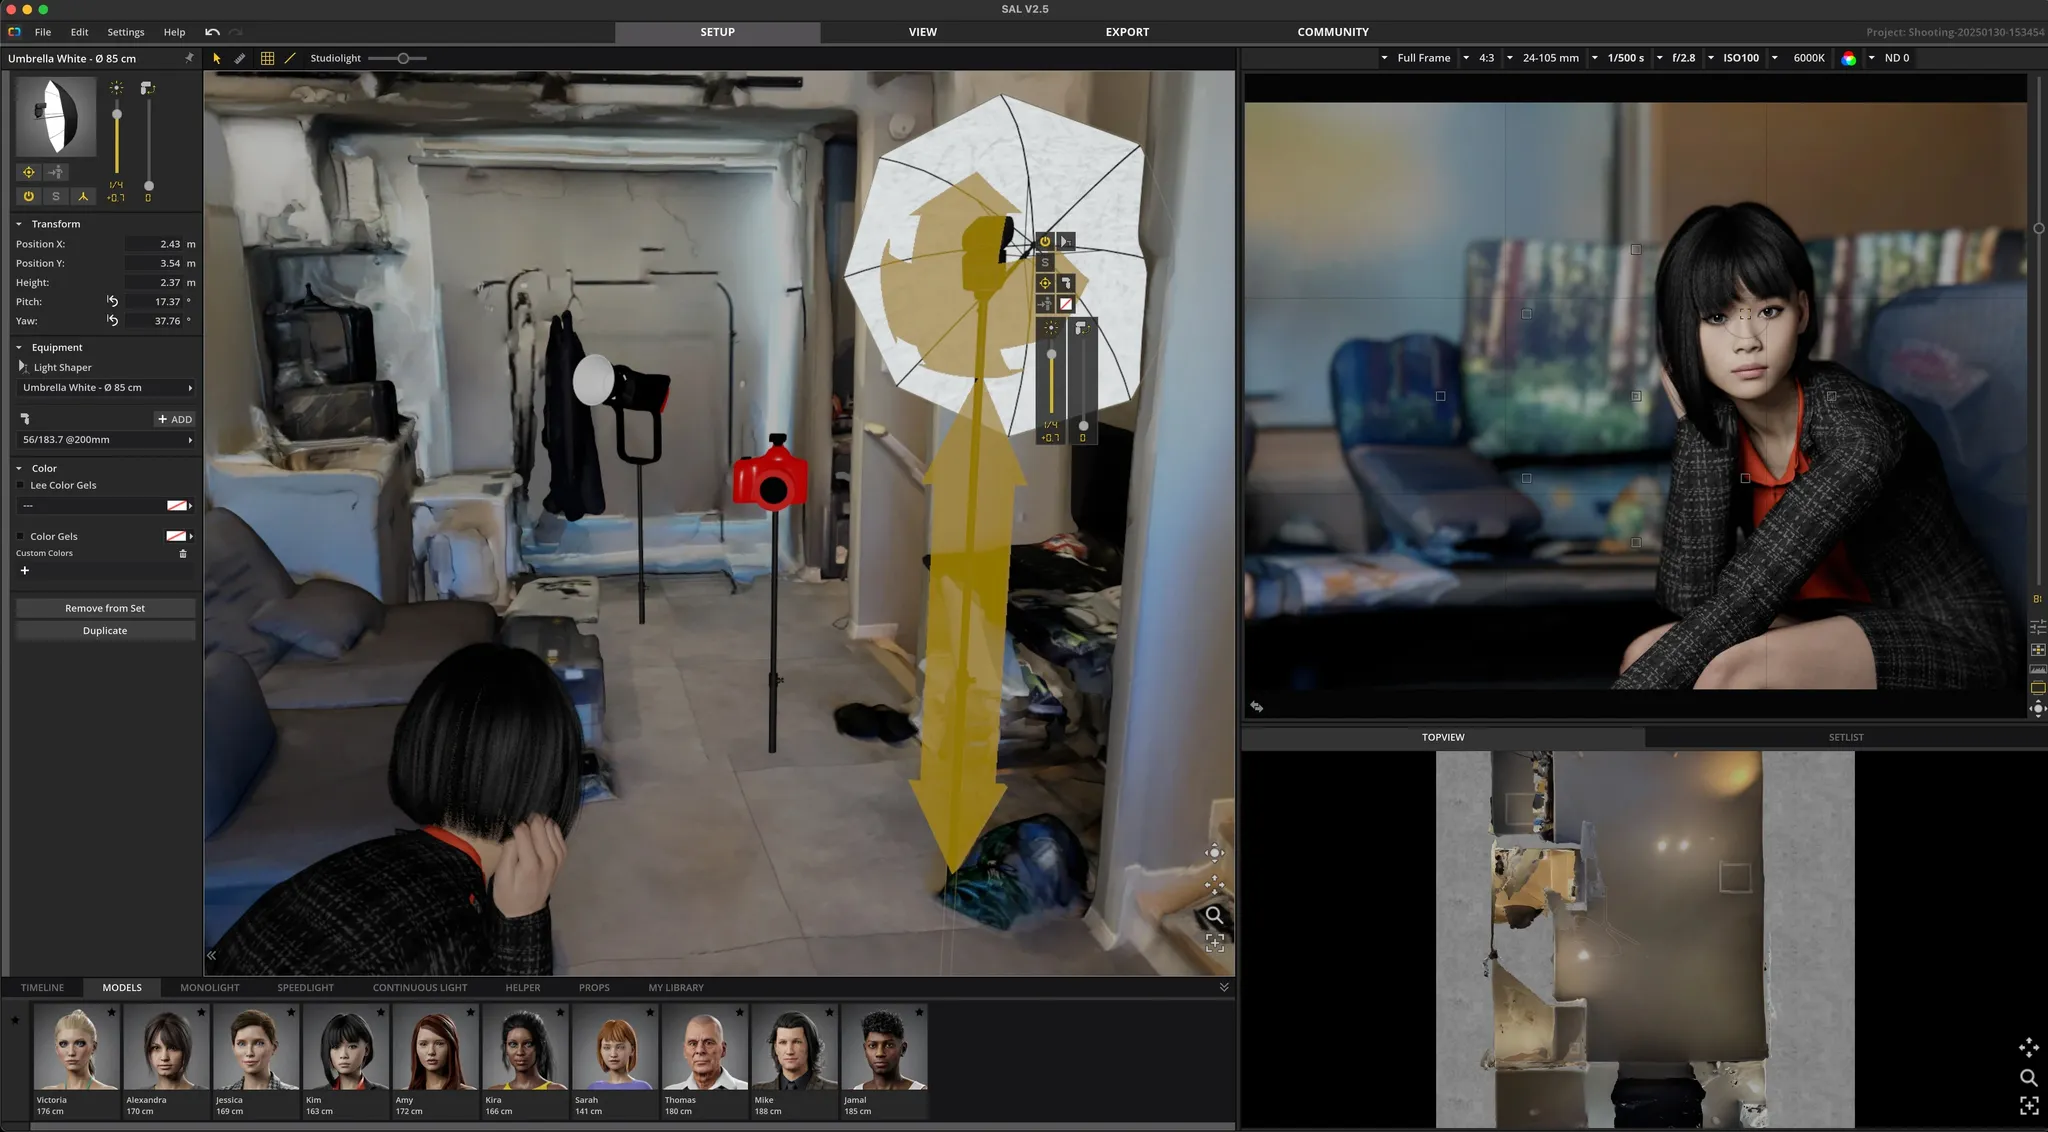Select the Move/Transform tool icon
This screenshot has width=2048, height=1132.
(x=215, y=57)
